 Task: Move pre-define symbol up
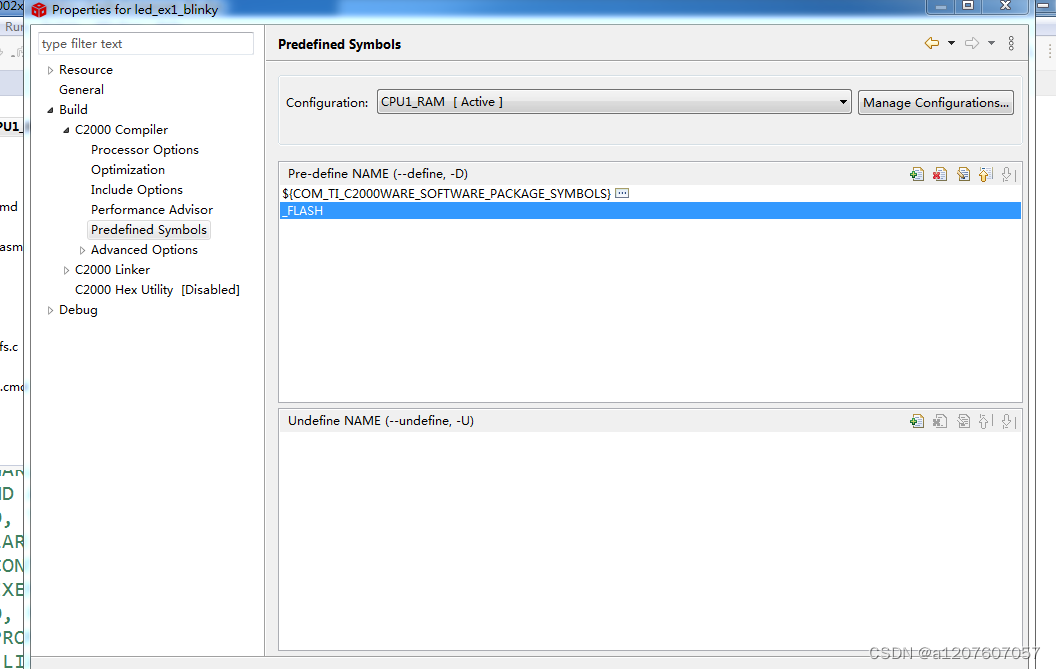pyautogui.click(x=985, y=174)
